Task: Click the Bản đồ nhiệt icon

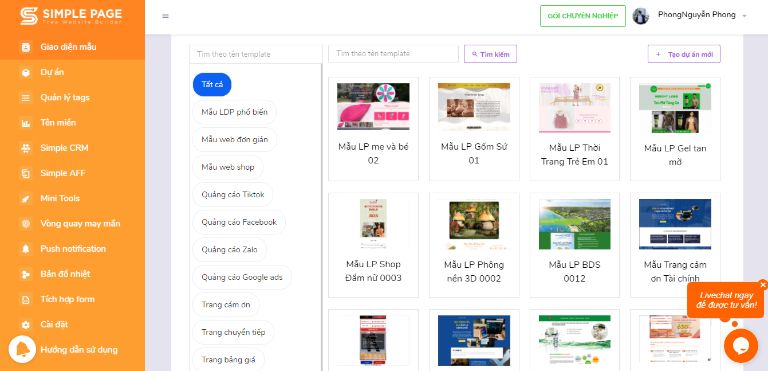Action: click(x=25, y=274)
